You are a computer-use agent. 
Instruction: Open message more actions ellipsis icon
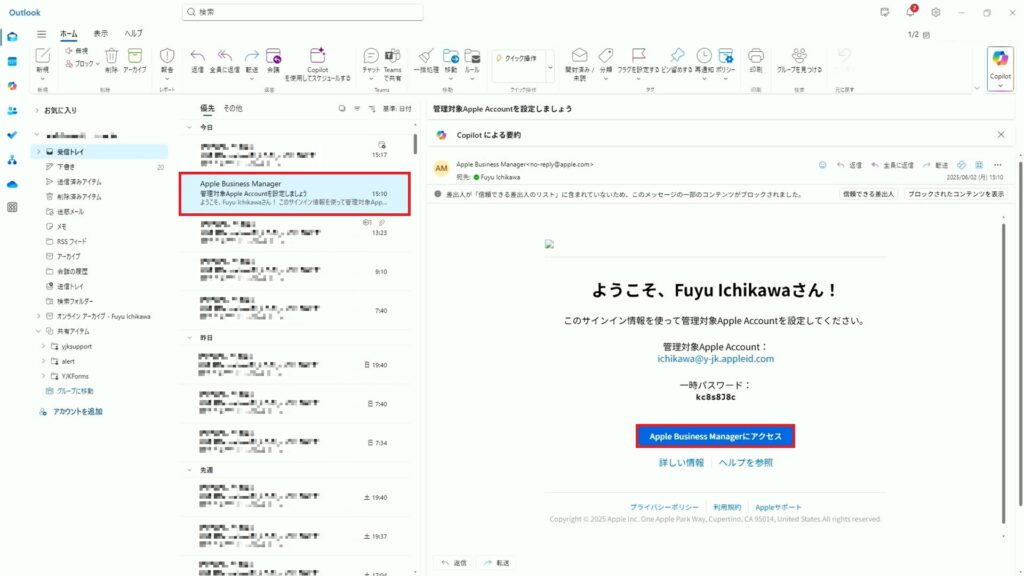tap(997, 165)
